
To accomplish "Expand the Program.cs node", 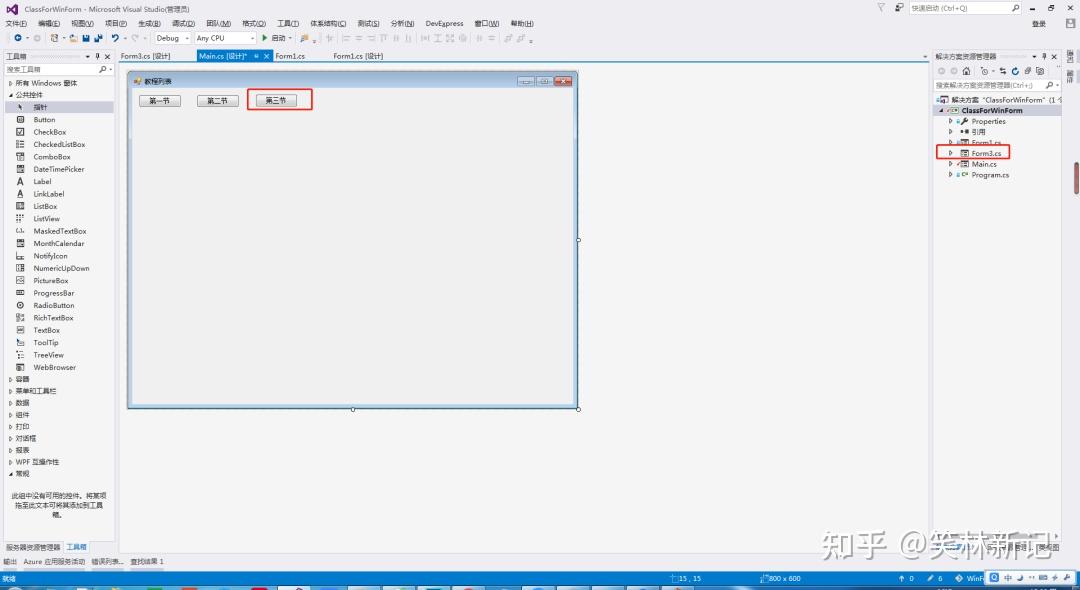I will pos(951,175).
